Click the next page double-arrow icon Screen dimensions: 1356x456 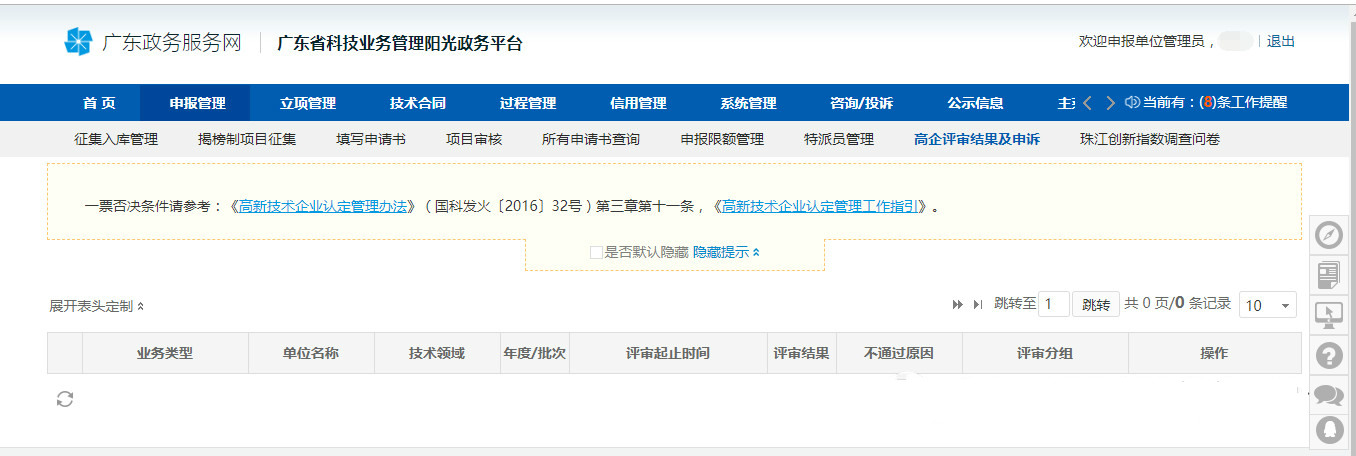(957, 305)
